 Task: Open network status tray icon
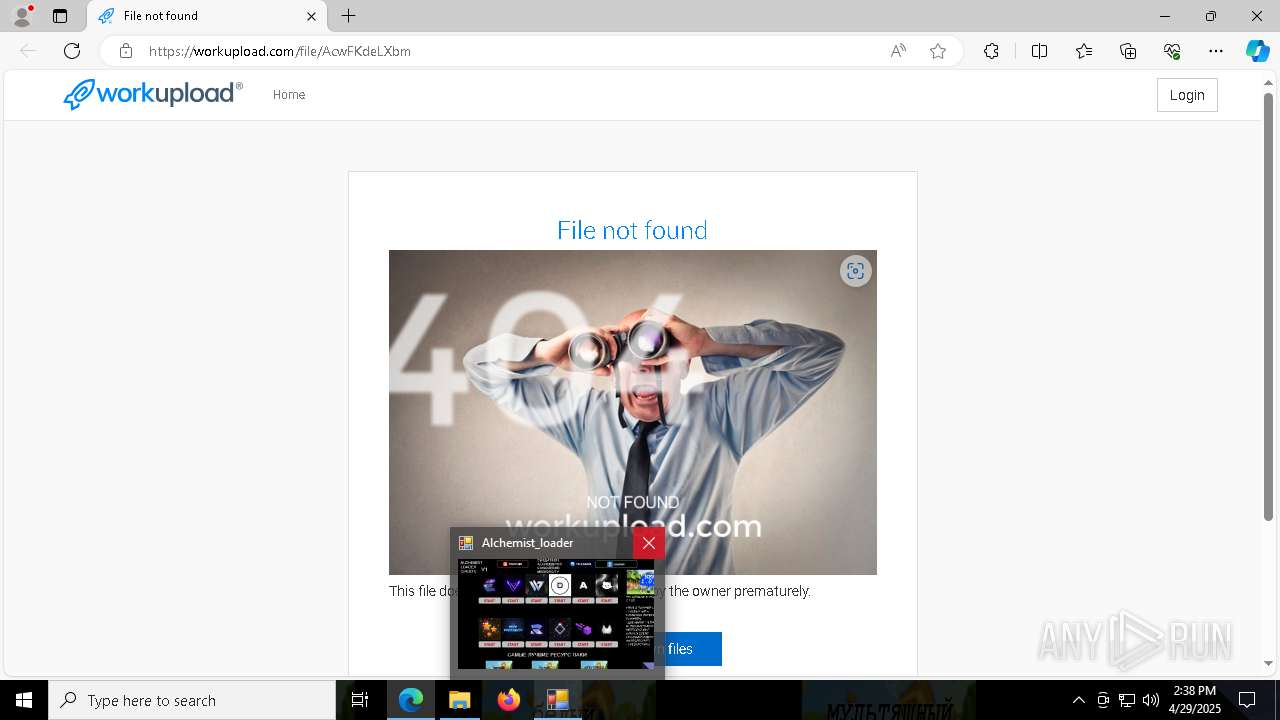(1127, 700)
